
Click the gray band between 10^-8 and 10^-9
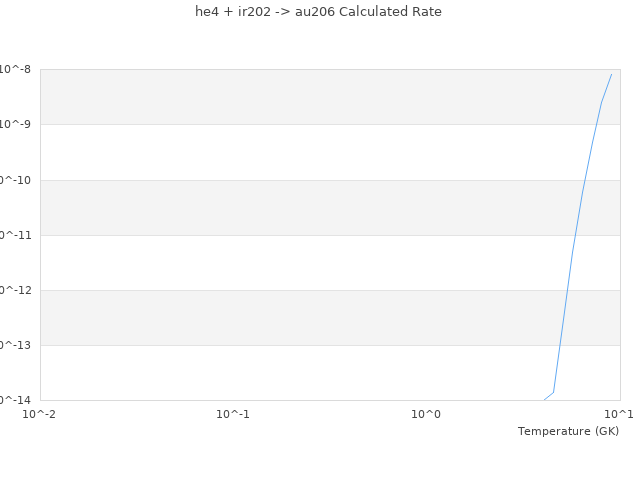coord(300,97)
